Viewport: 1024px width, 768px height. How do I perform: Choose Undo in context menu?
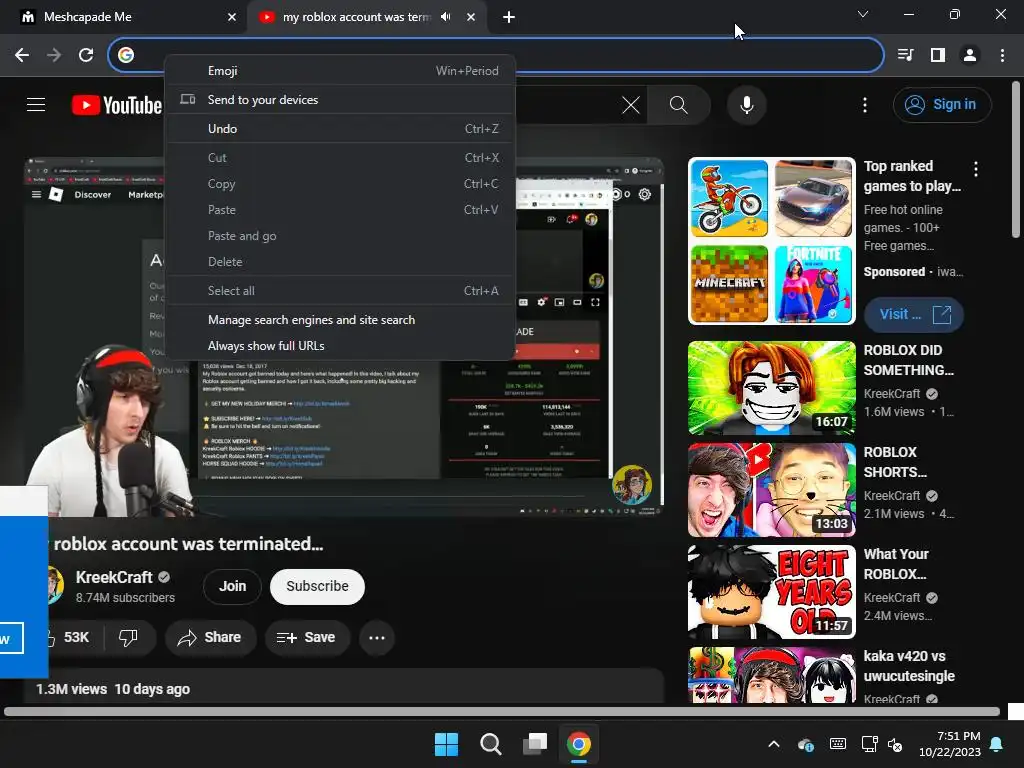[x=340, y=129]
